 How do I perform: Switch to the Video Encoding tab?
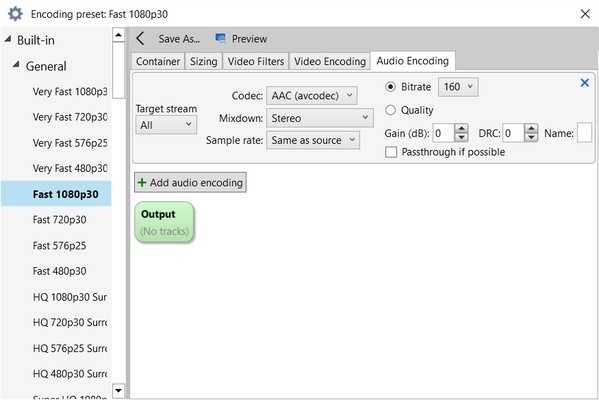(x=330, y=62)
